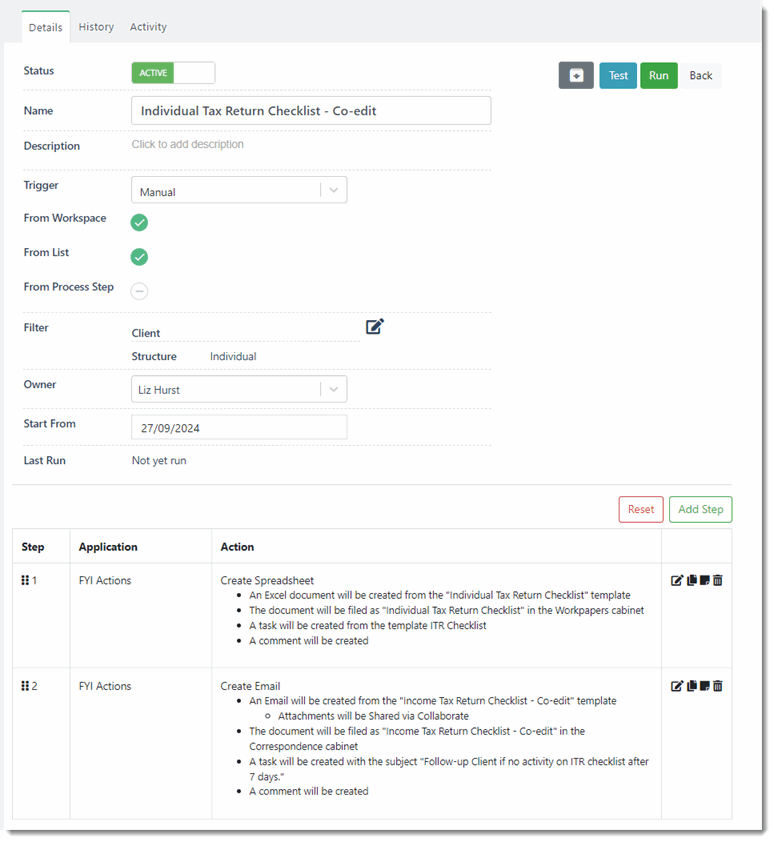Edit step 1 Create Spreadsheet
The image size is (774, 842).
click(x=677, y=580)
